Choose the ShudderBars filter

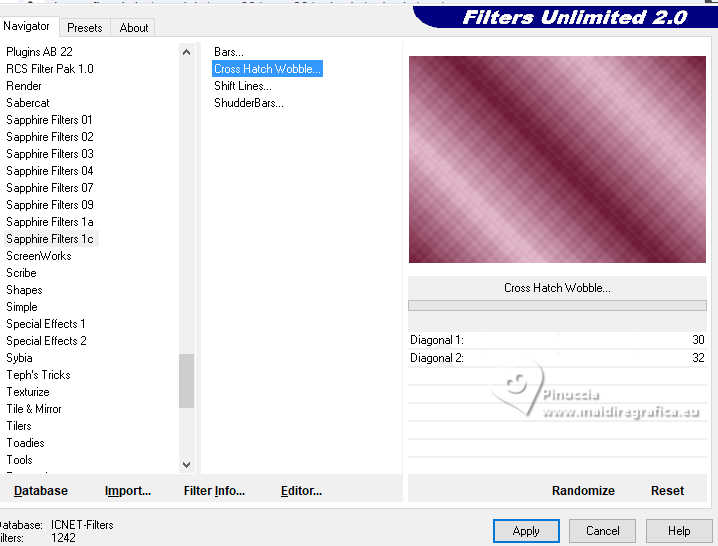point(249,103)
